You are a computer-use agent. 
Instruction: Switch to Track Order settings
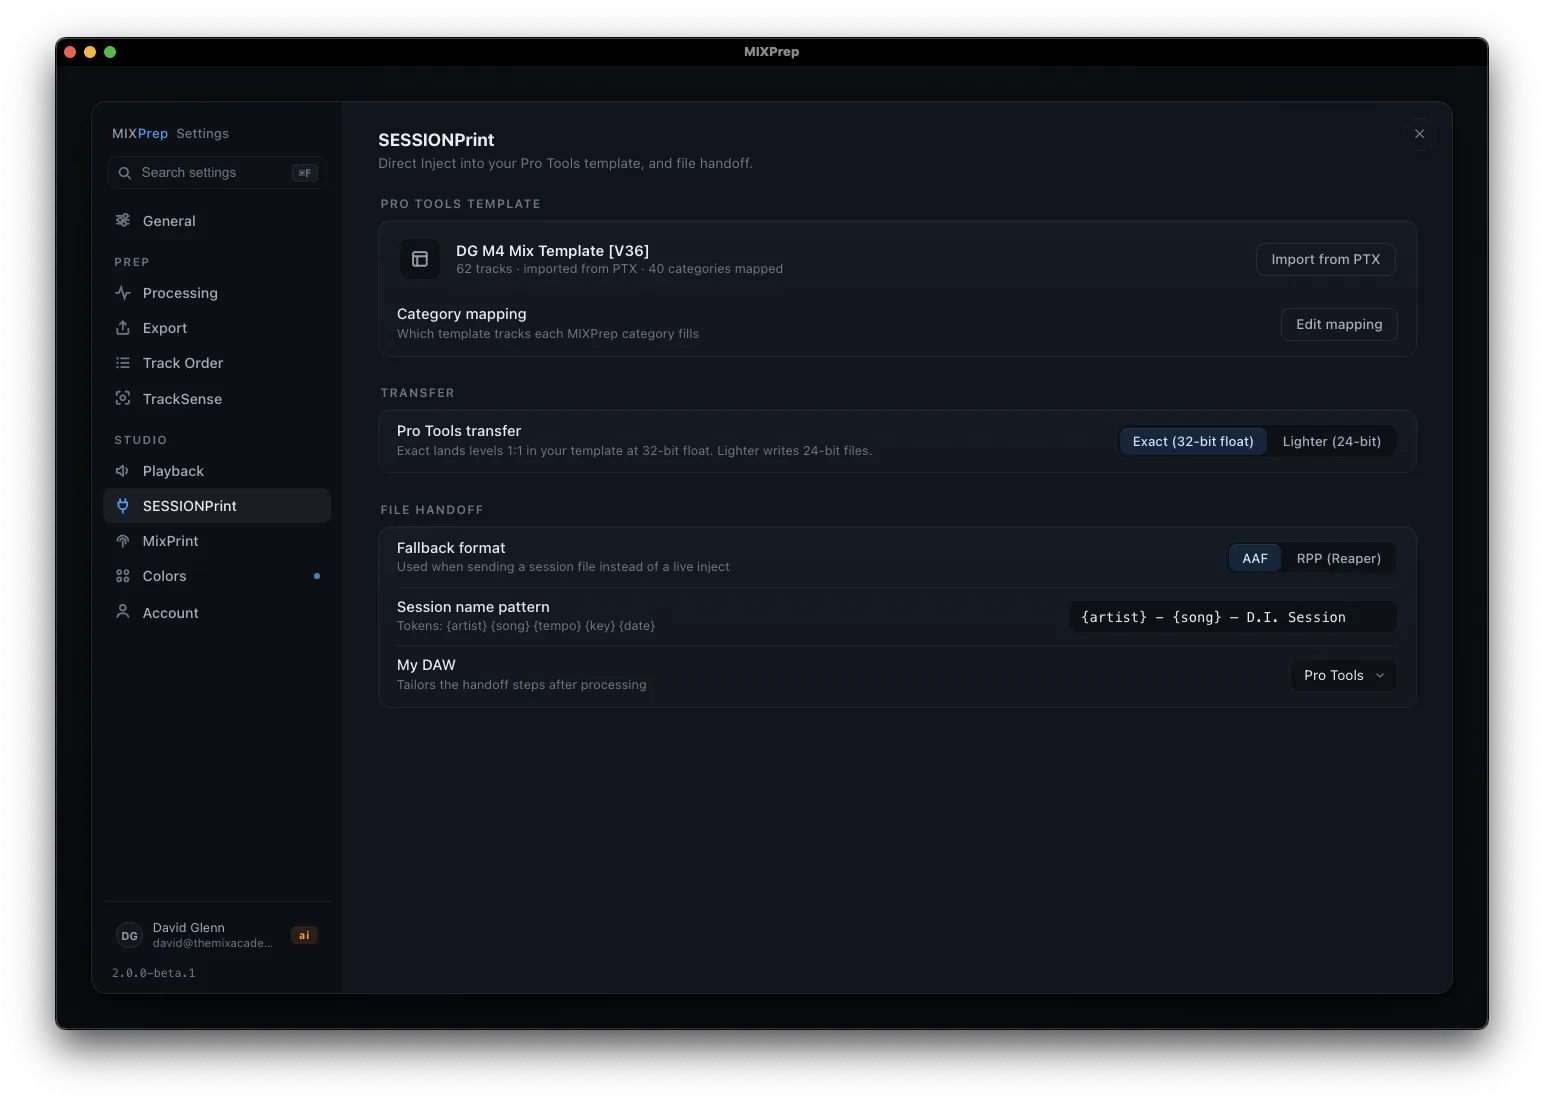[217, 363]
